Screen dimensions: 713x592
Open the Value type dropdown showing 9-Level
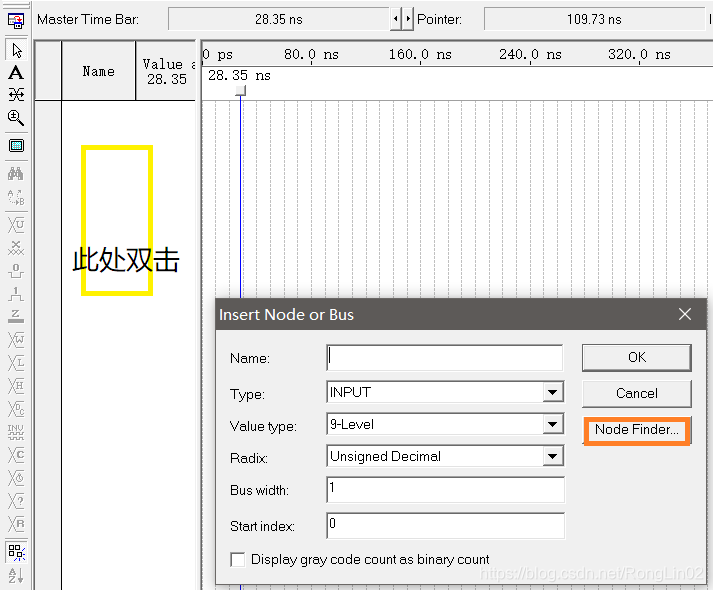[552, 425]
